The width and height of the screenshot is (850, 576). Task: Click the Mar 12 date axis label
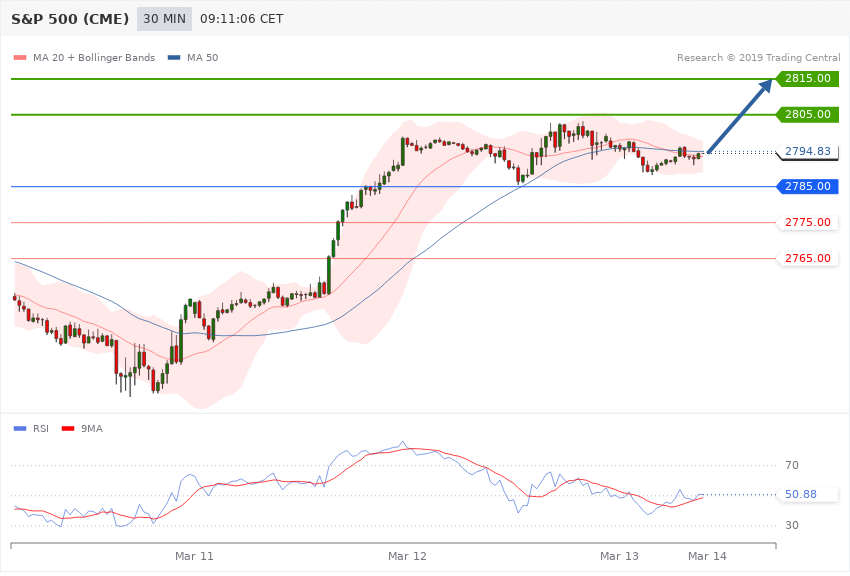[x=407, y=556]
